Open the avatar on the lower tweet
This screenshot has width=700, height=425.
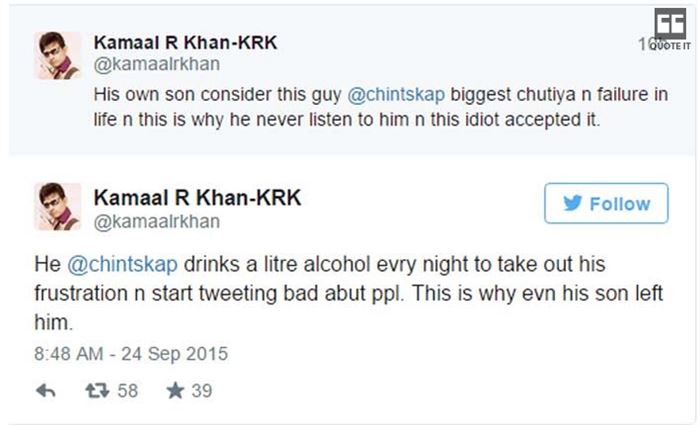pos(58,209)
